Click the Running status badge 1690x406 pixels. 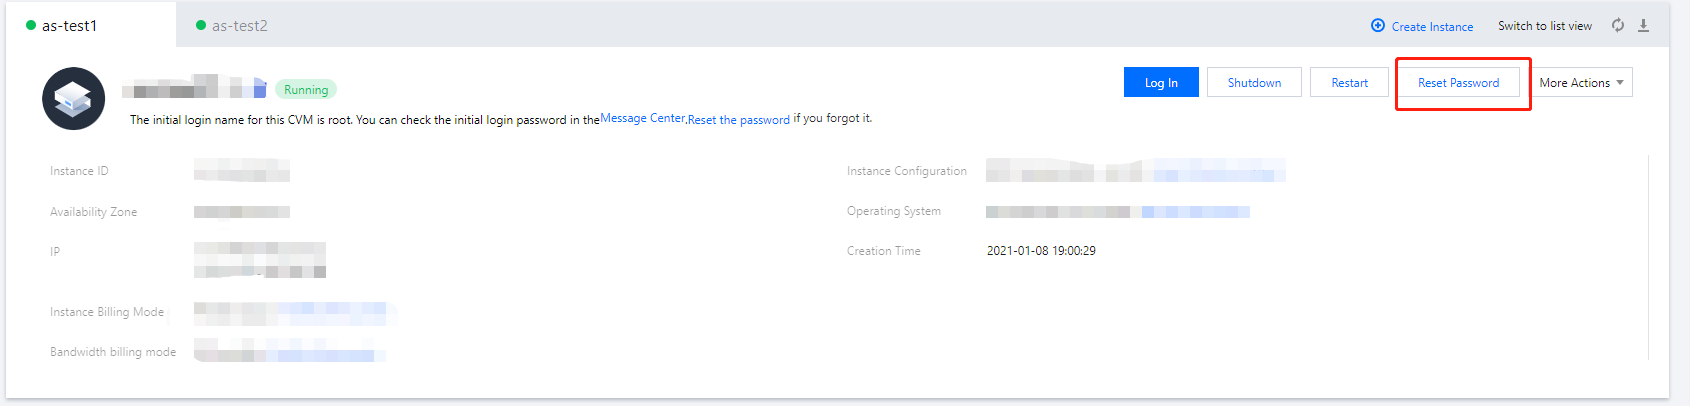tap(306, 90)
